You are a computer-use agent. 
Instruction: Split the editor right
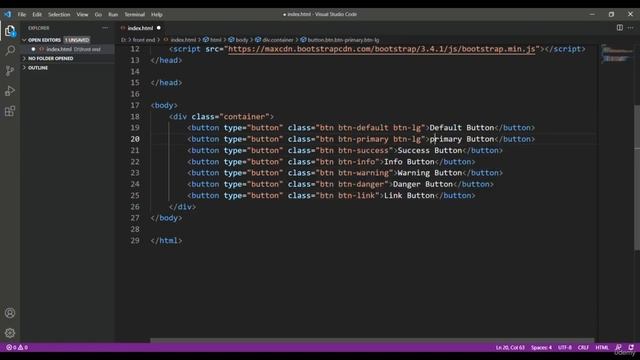point(620,28)
